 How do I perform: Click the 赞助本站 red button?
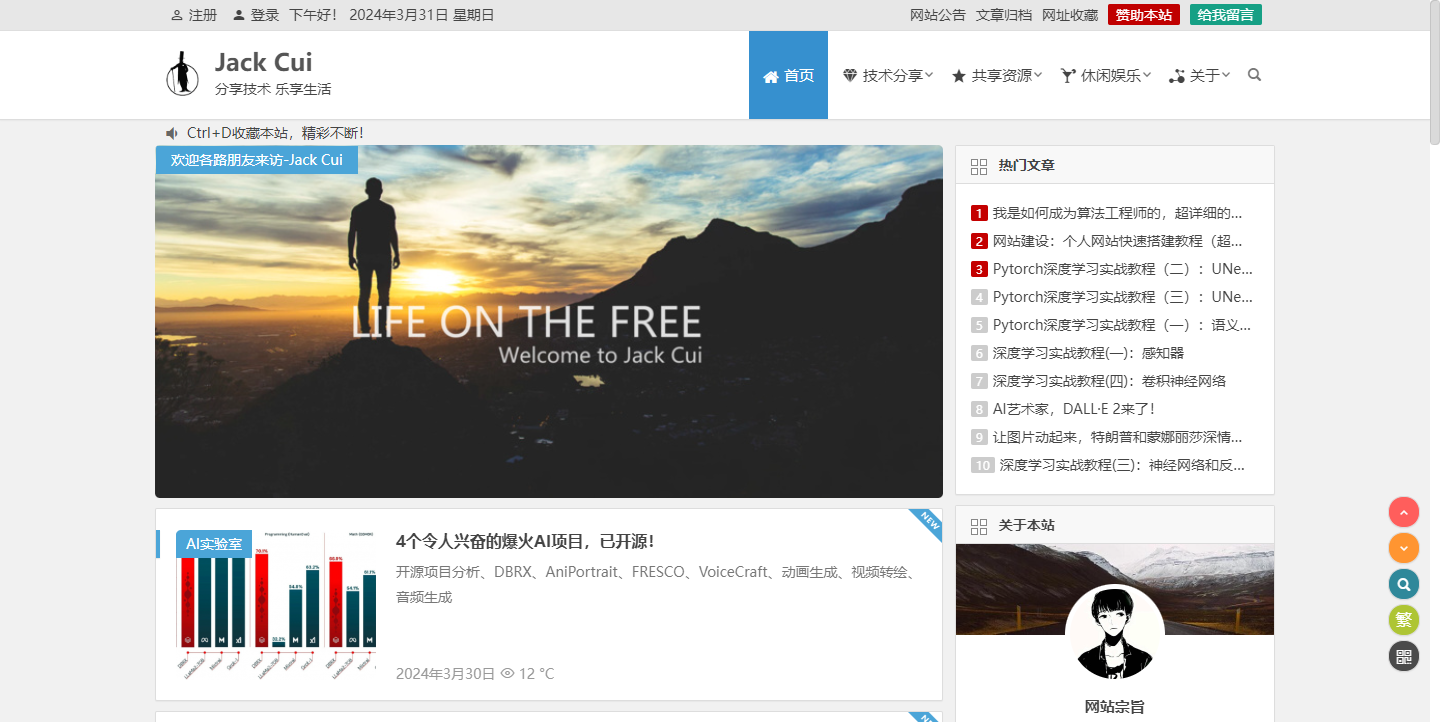tap(1144, 15)
